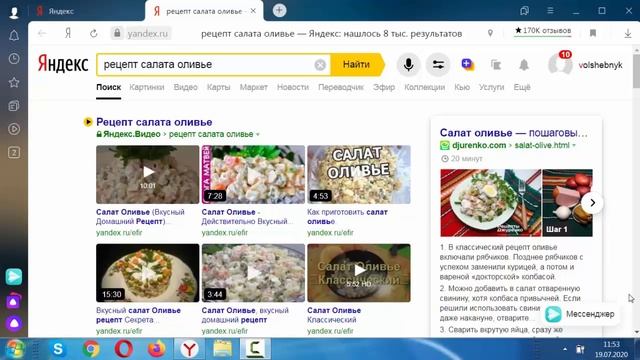640x360 pixels.
Task: Open the Рецепт салата оливье result title
Action: point(154,122)
